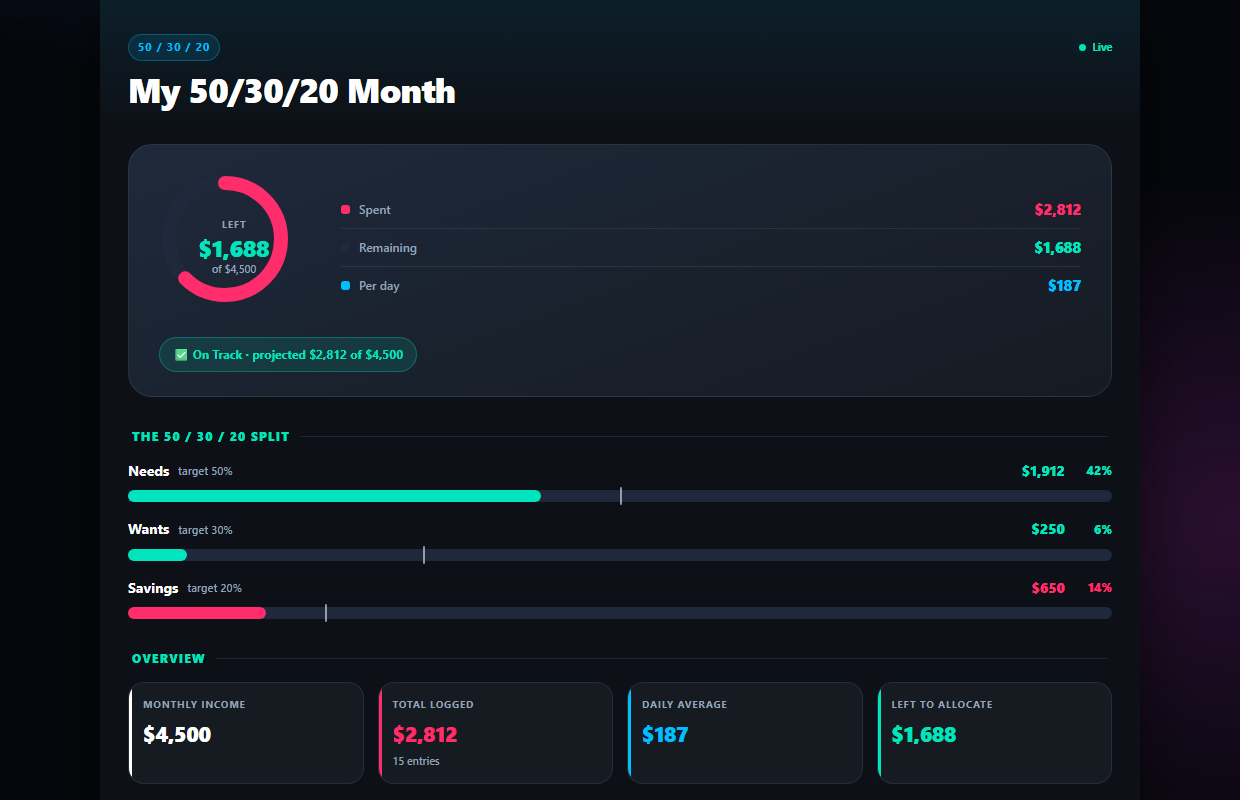Click the On Track checkmark icon

(181, 355)
